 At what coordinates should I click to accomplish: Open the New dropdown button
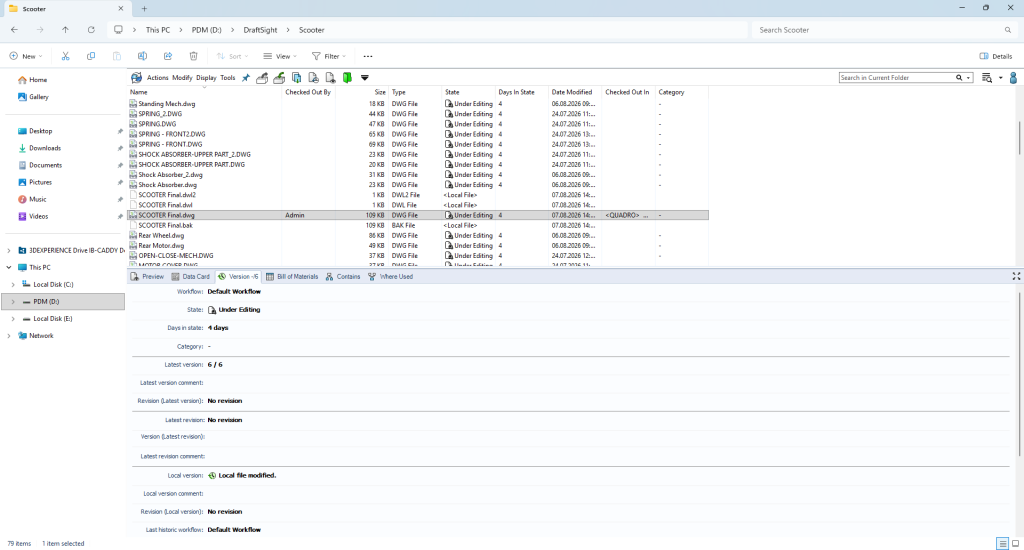pyautogui.click(x=26, y=56)
